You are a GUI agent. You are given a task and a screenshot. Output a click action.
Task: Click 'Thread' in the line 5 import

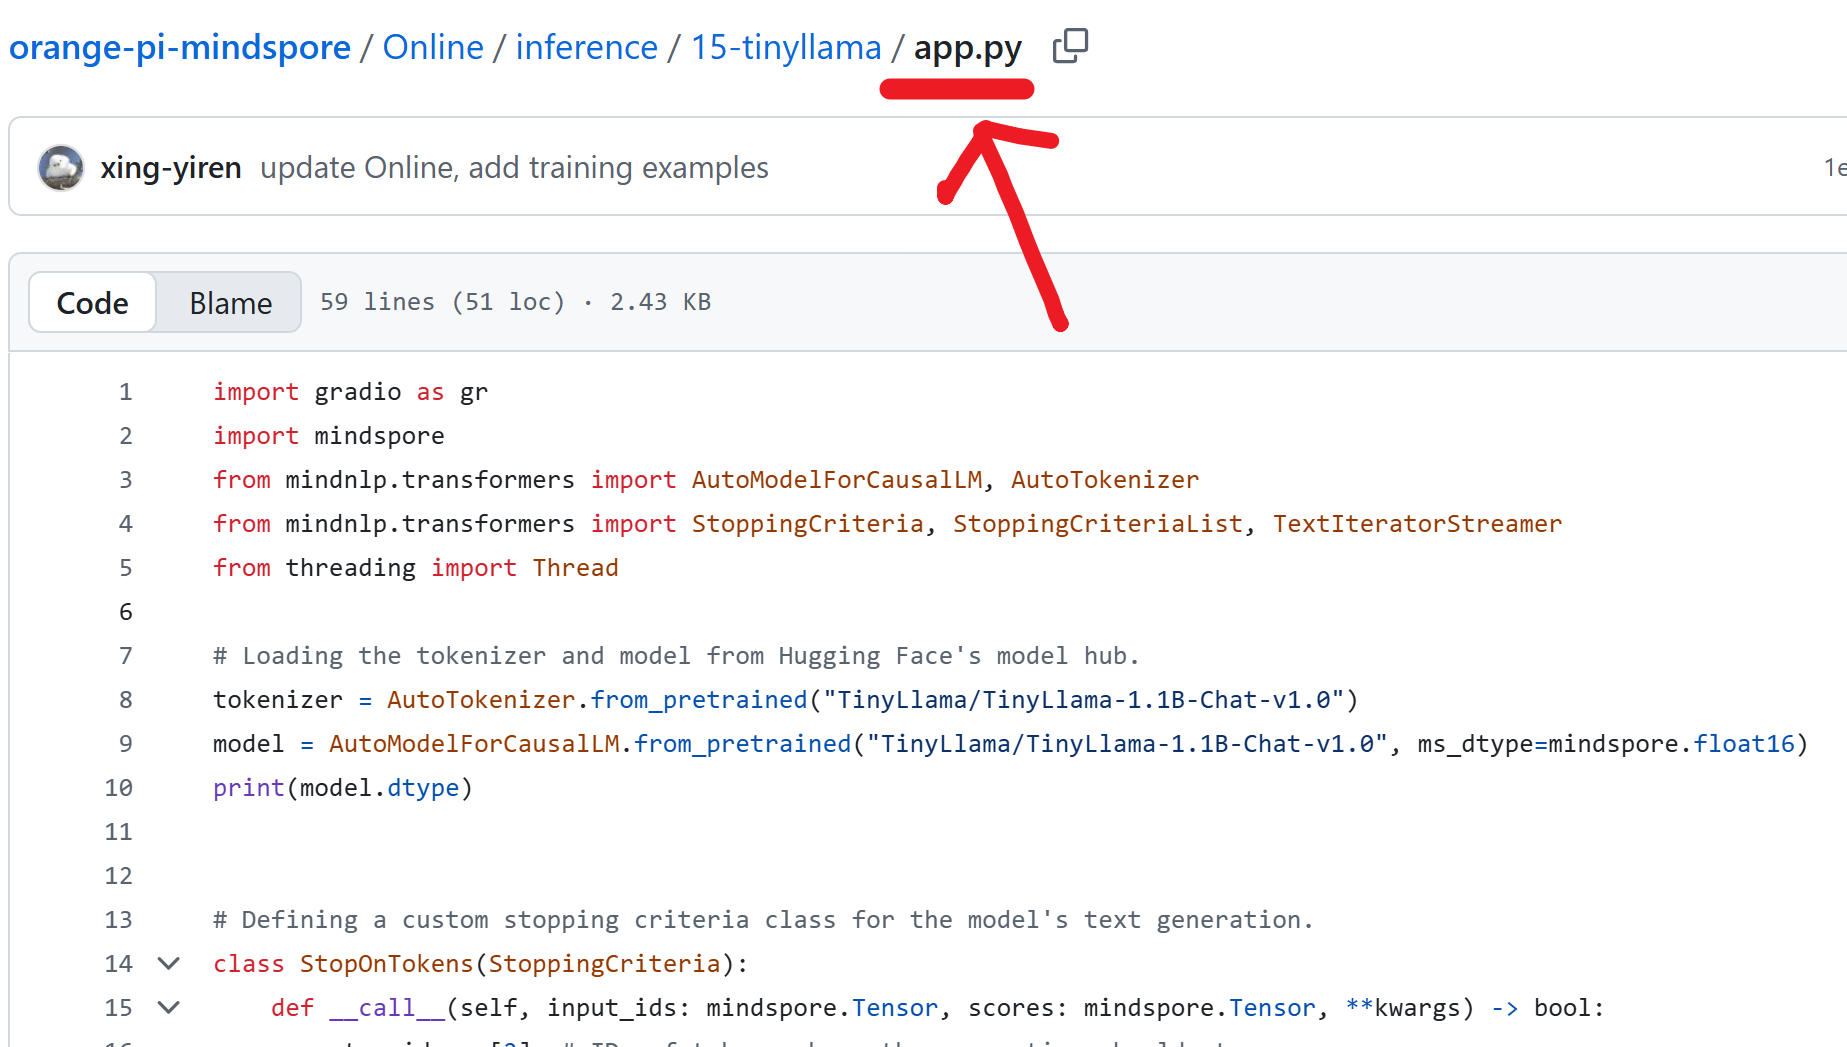coord(576,568)
